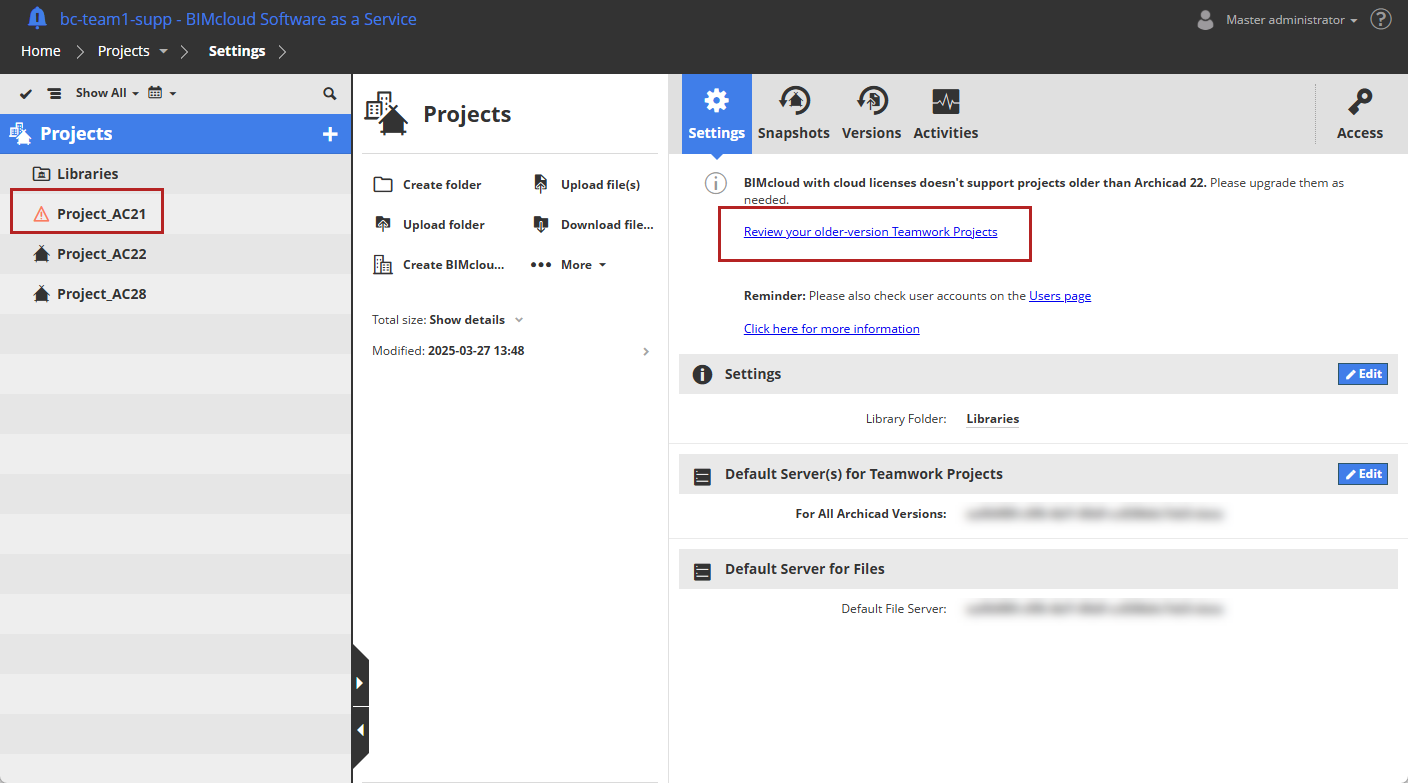1408x783 pixels.
Task: Add new item with the plus icon
Action: click(x=330, y=134)
